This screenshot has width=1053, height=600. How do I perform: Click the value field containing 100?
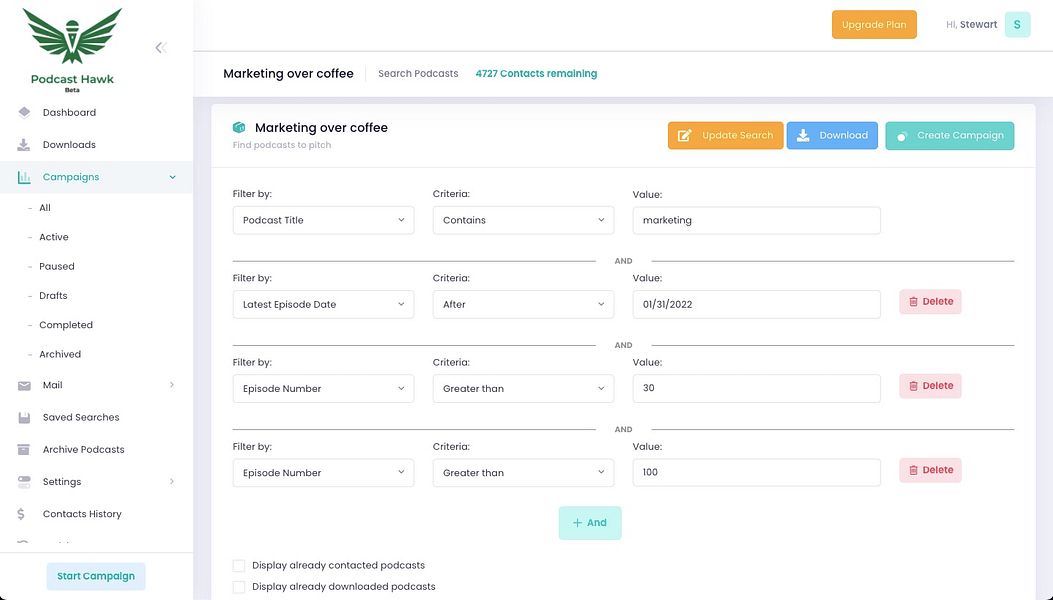coord(756,472)
